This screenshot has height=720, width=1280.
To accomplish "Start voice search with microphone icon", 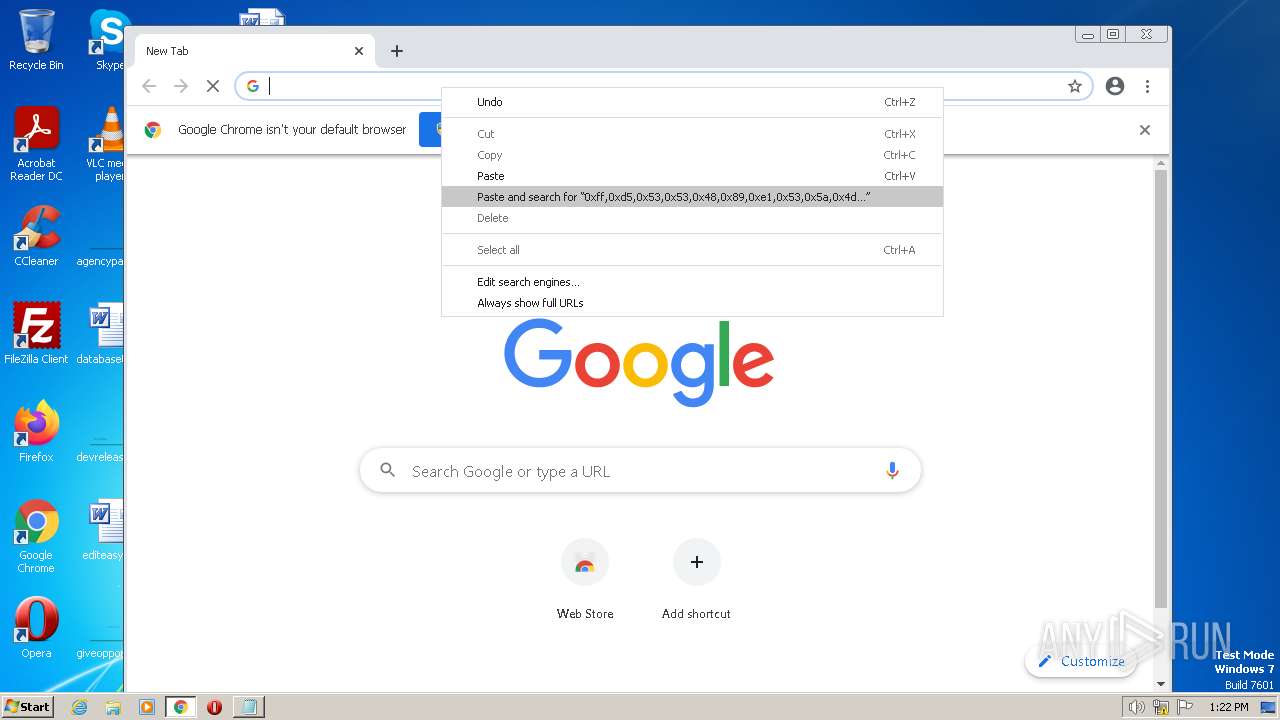I will tap(892, 471).
